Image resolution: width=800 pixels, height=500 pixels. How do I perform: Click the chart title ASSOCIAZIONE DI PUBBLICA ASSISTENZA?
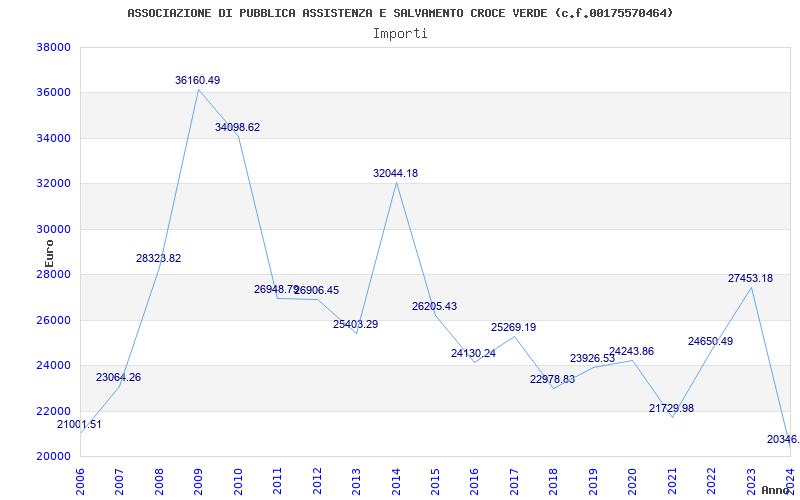coord(400,13)
